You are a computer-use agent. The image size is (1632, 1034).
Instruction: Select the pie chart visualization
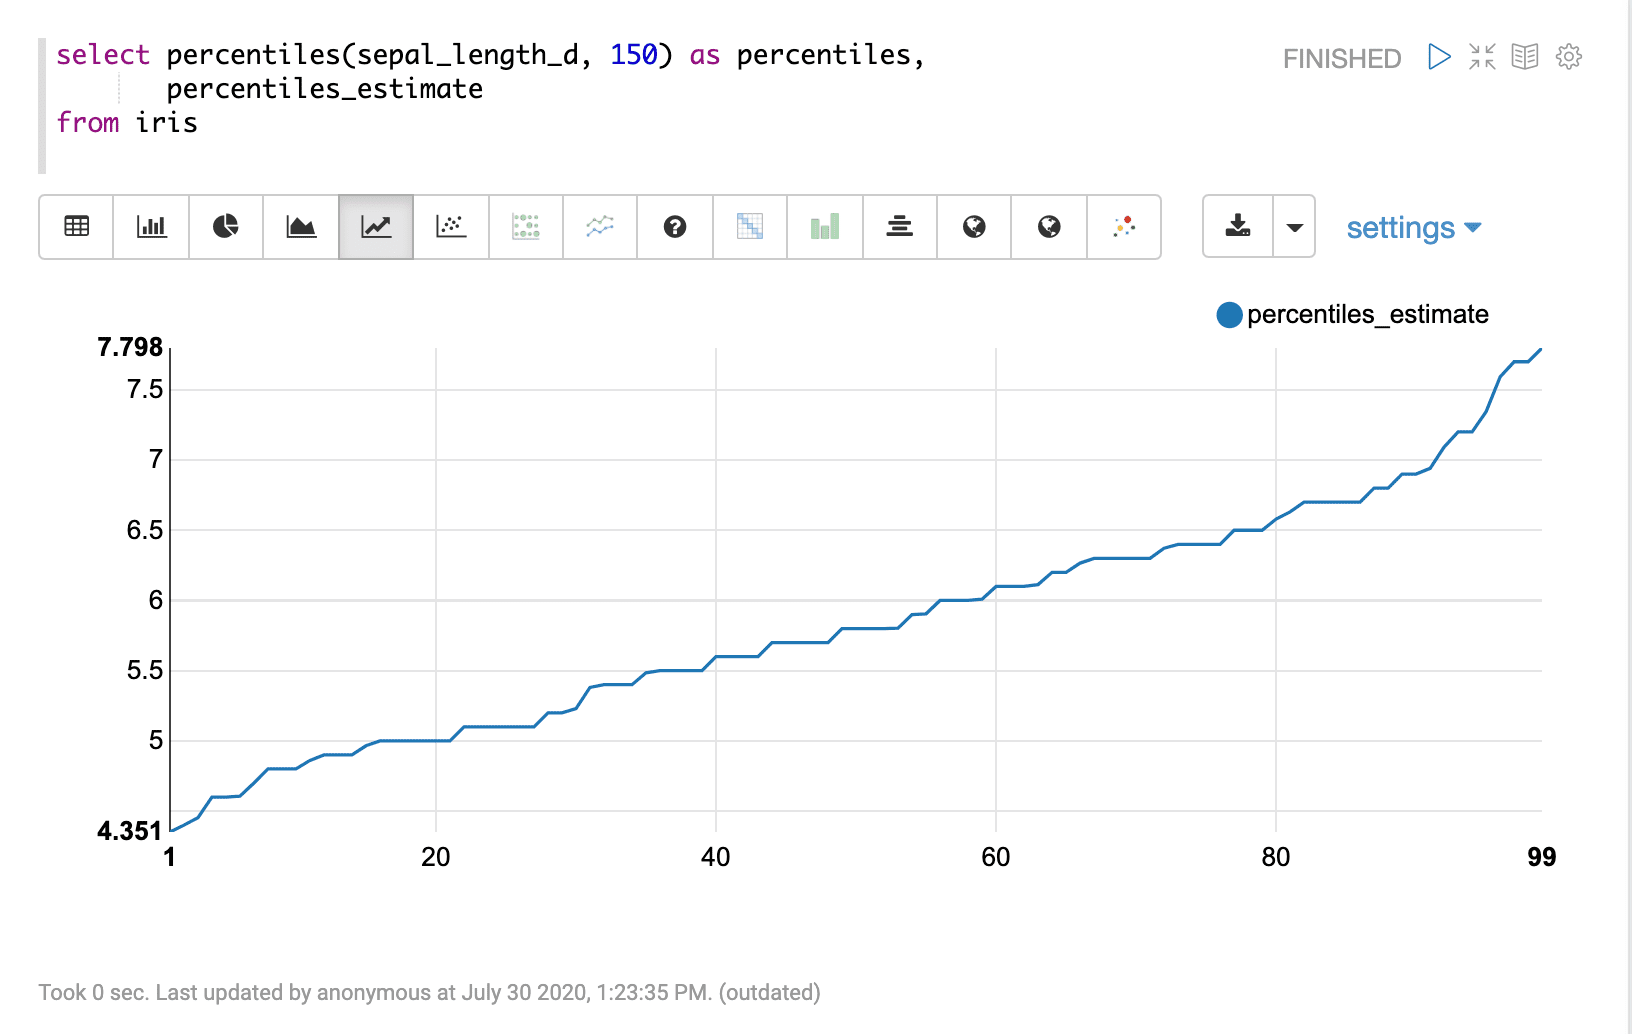pos(226,227)
